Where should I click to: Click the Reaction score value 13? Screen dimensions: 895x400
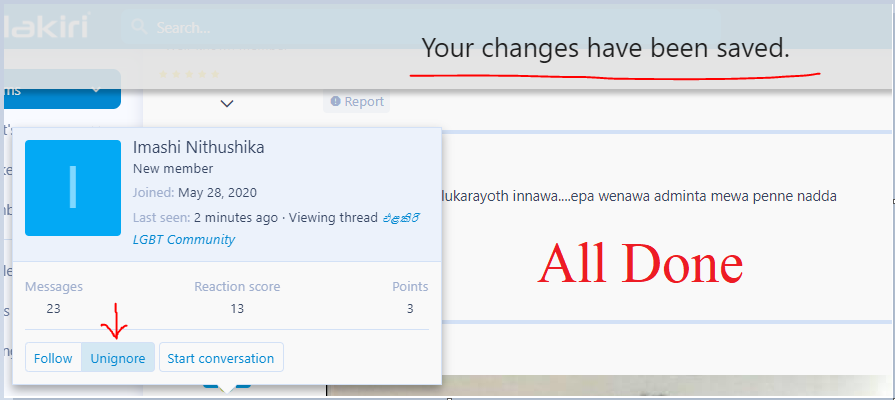point(237,309)
